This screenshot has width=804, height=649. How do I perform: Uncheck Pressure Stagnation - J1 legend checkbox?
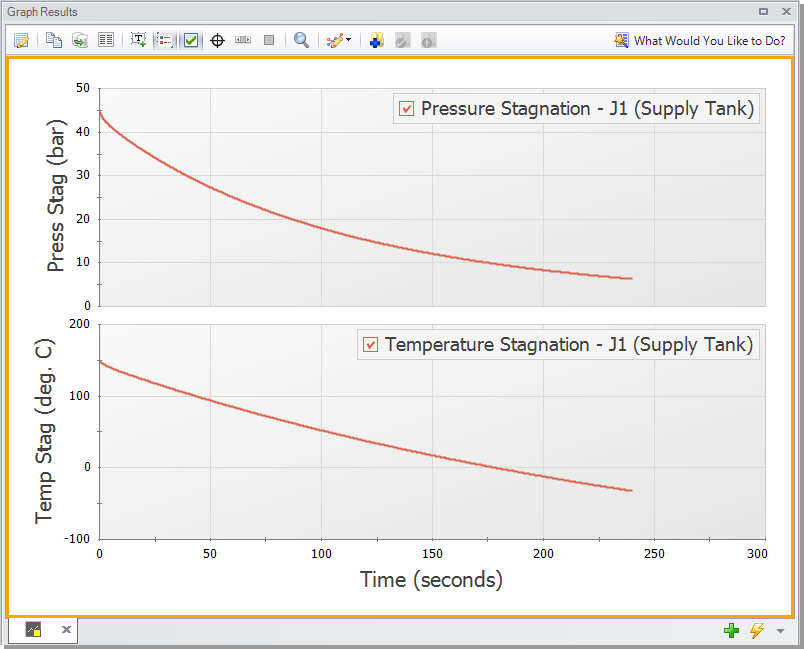coord(407,109)
